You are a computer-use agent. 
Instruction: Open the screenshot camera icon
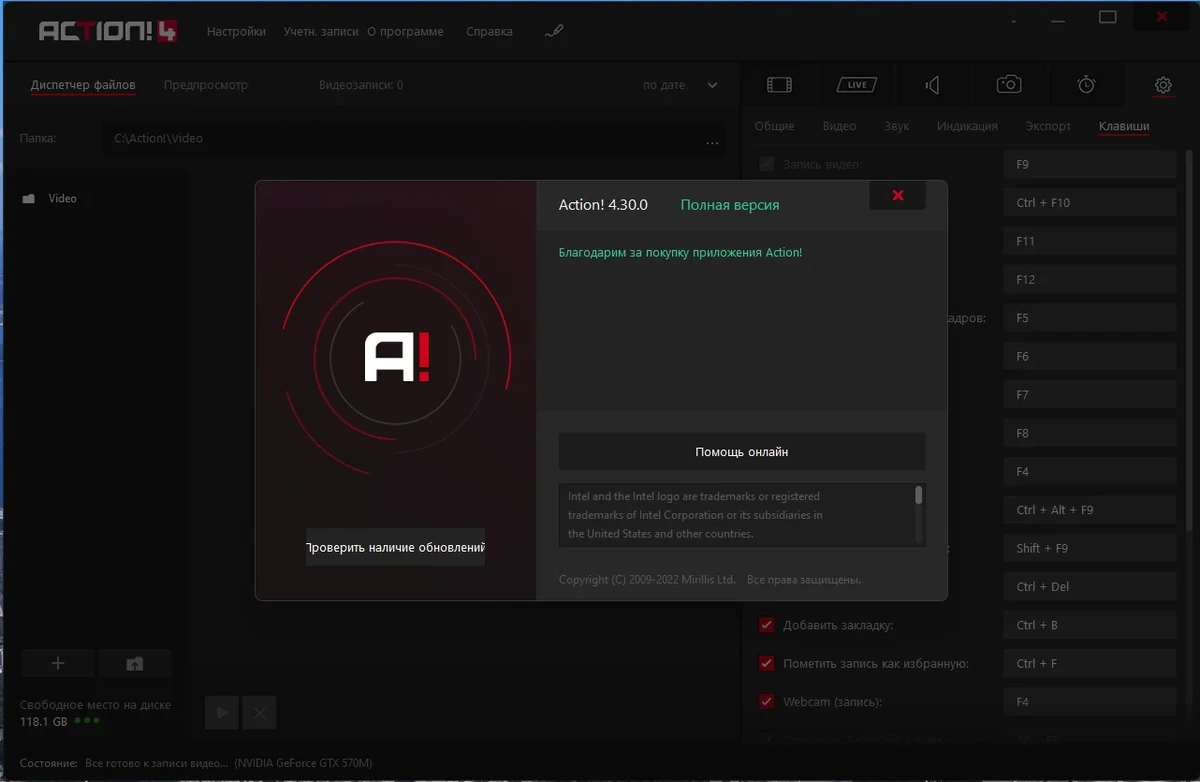(1009, 85)
